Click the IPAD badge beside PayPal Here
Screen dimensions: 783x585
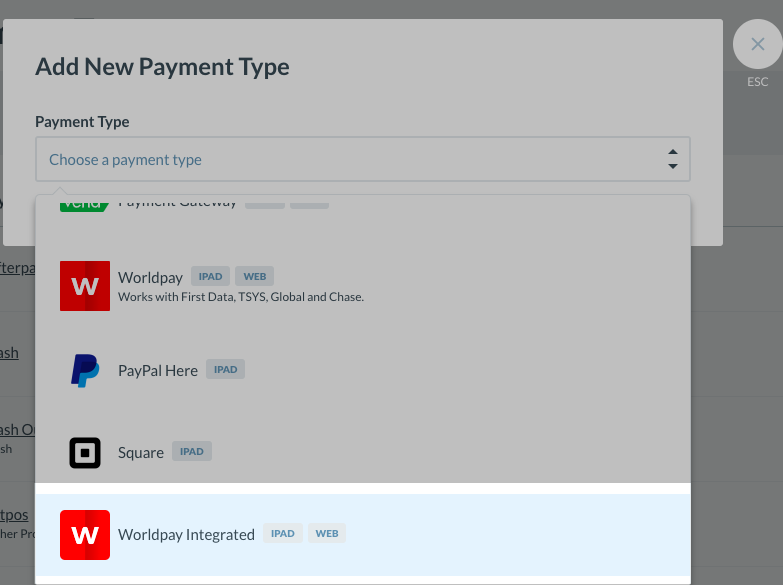(226, 369)
